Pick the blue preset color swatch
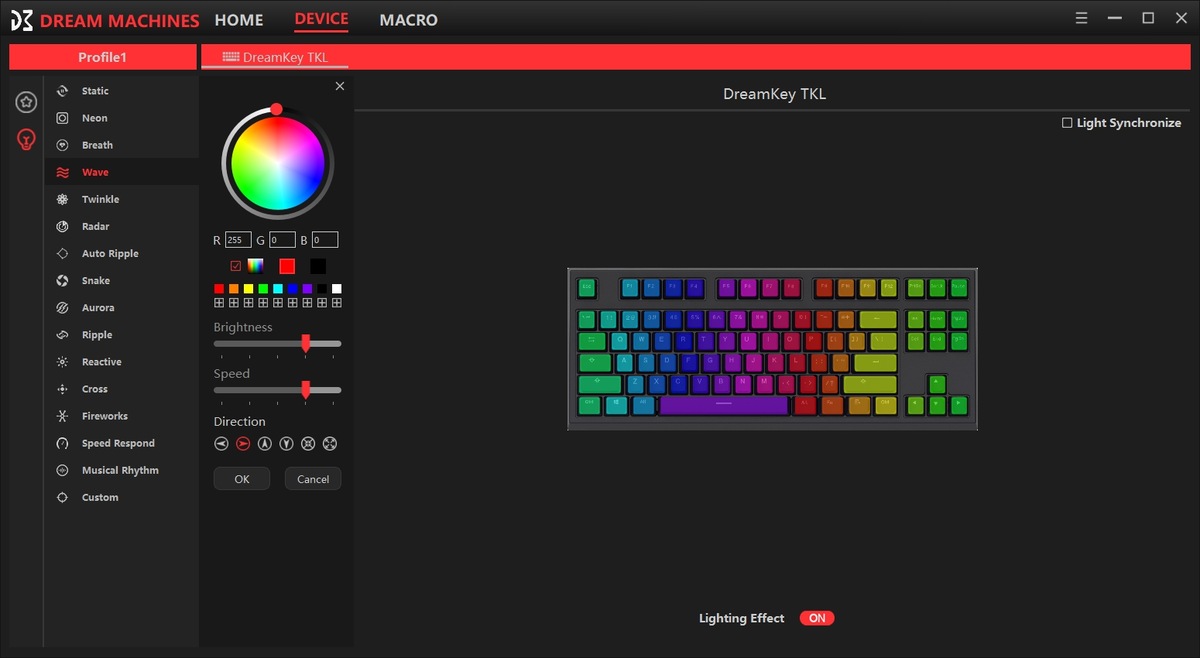 (x=292, y=288)
